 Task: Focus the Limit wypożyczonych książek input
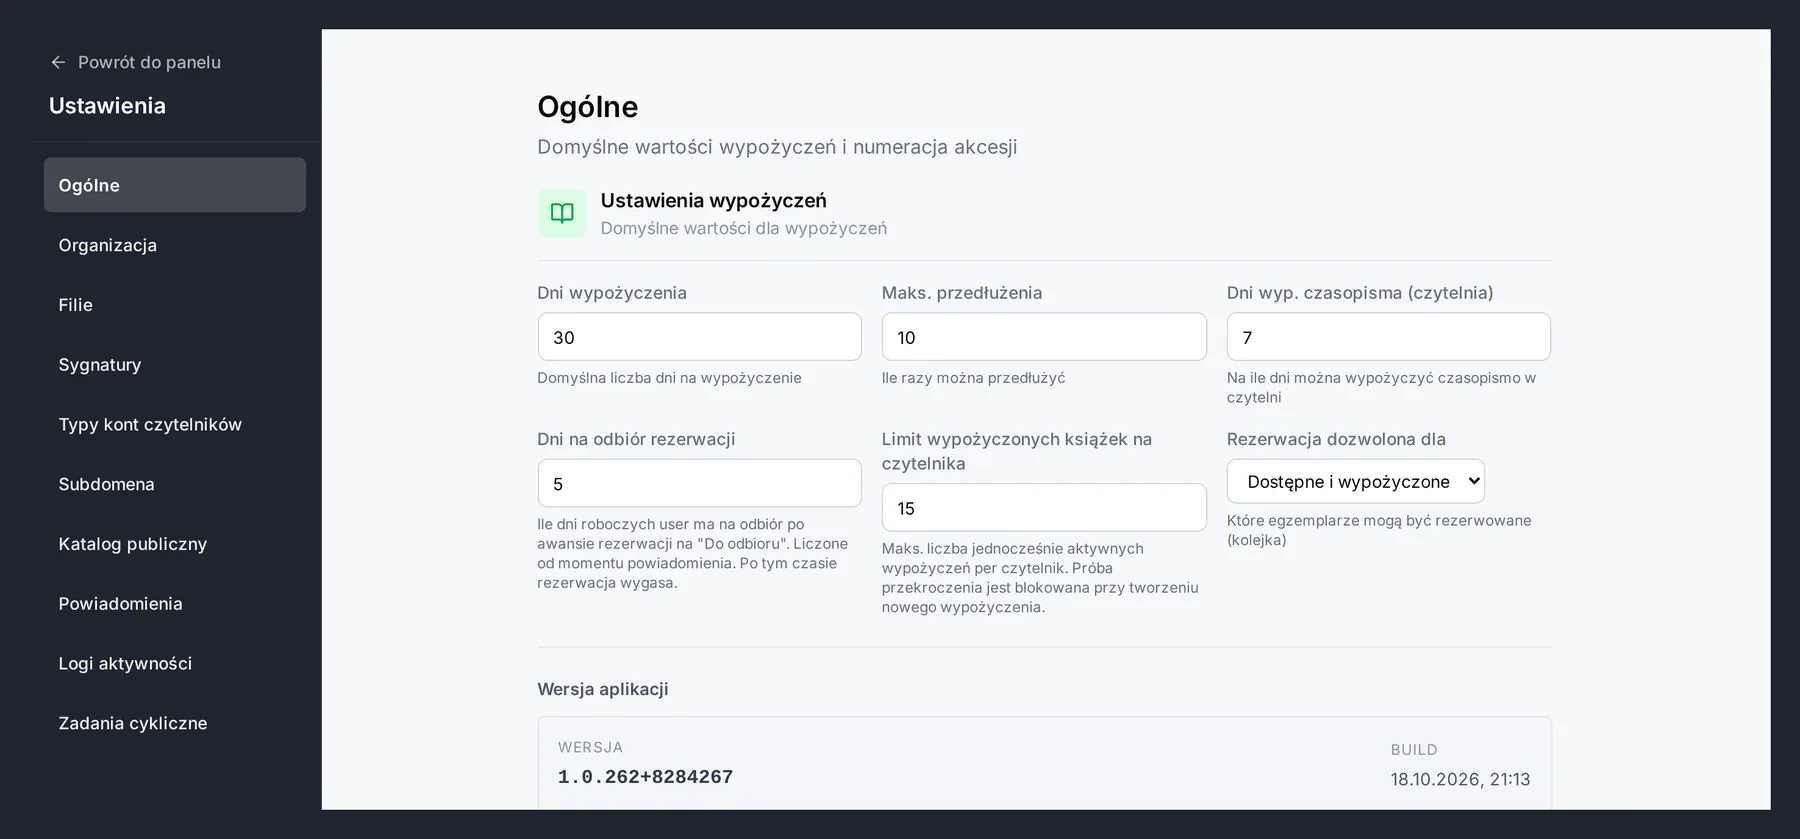1044,508
